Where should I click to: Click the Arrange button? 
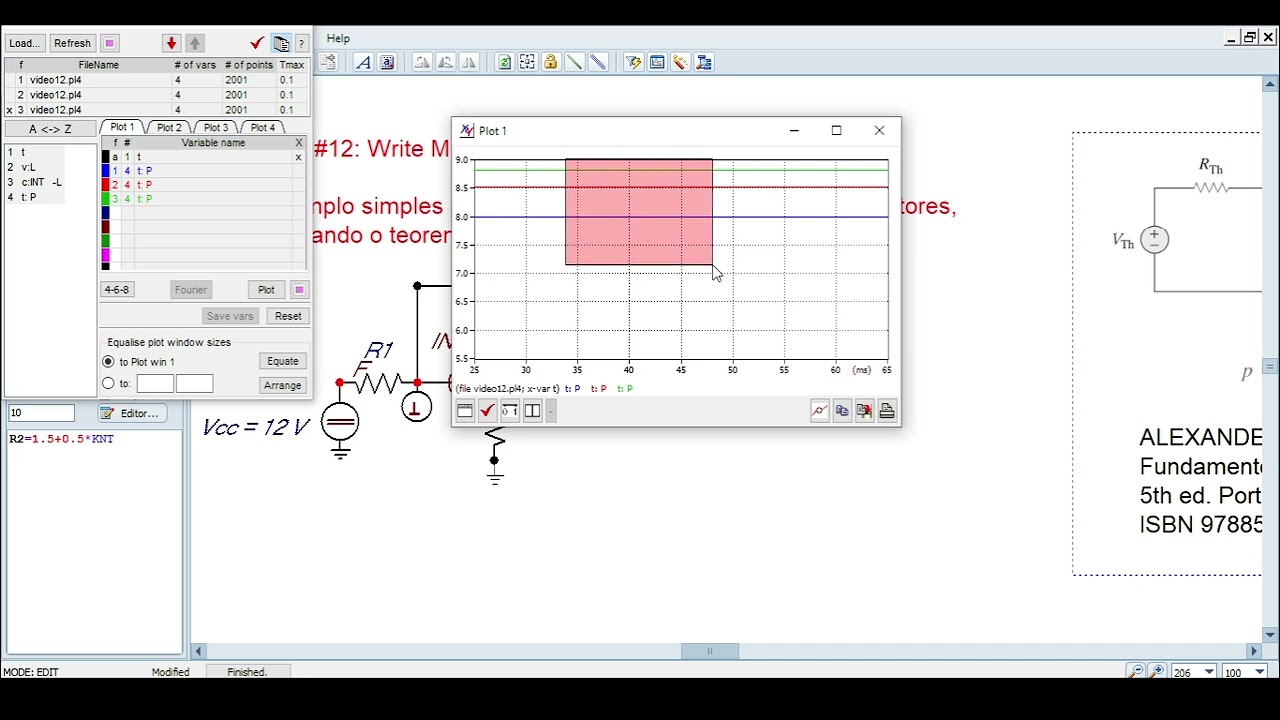(x=283, y=385)
